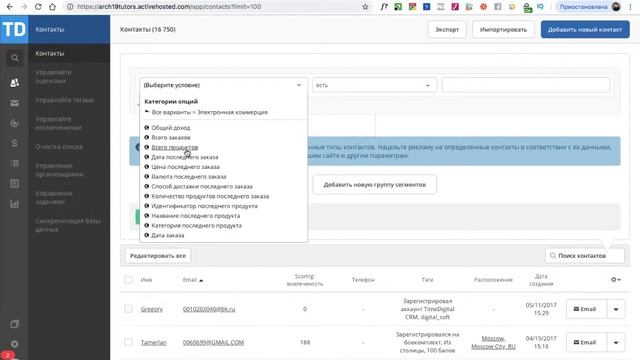Select 'Цена последнего заказа' option

(x=185, y=167)
